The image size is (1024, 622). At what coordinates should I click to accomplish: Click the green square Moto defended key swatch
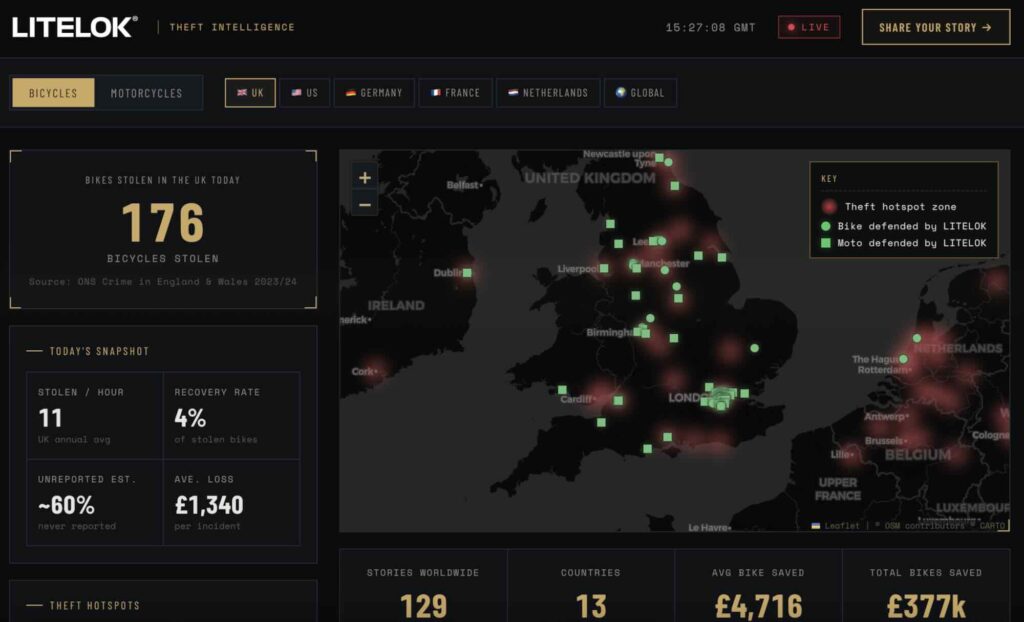click(825, 243)
